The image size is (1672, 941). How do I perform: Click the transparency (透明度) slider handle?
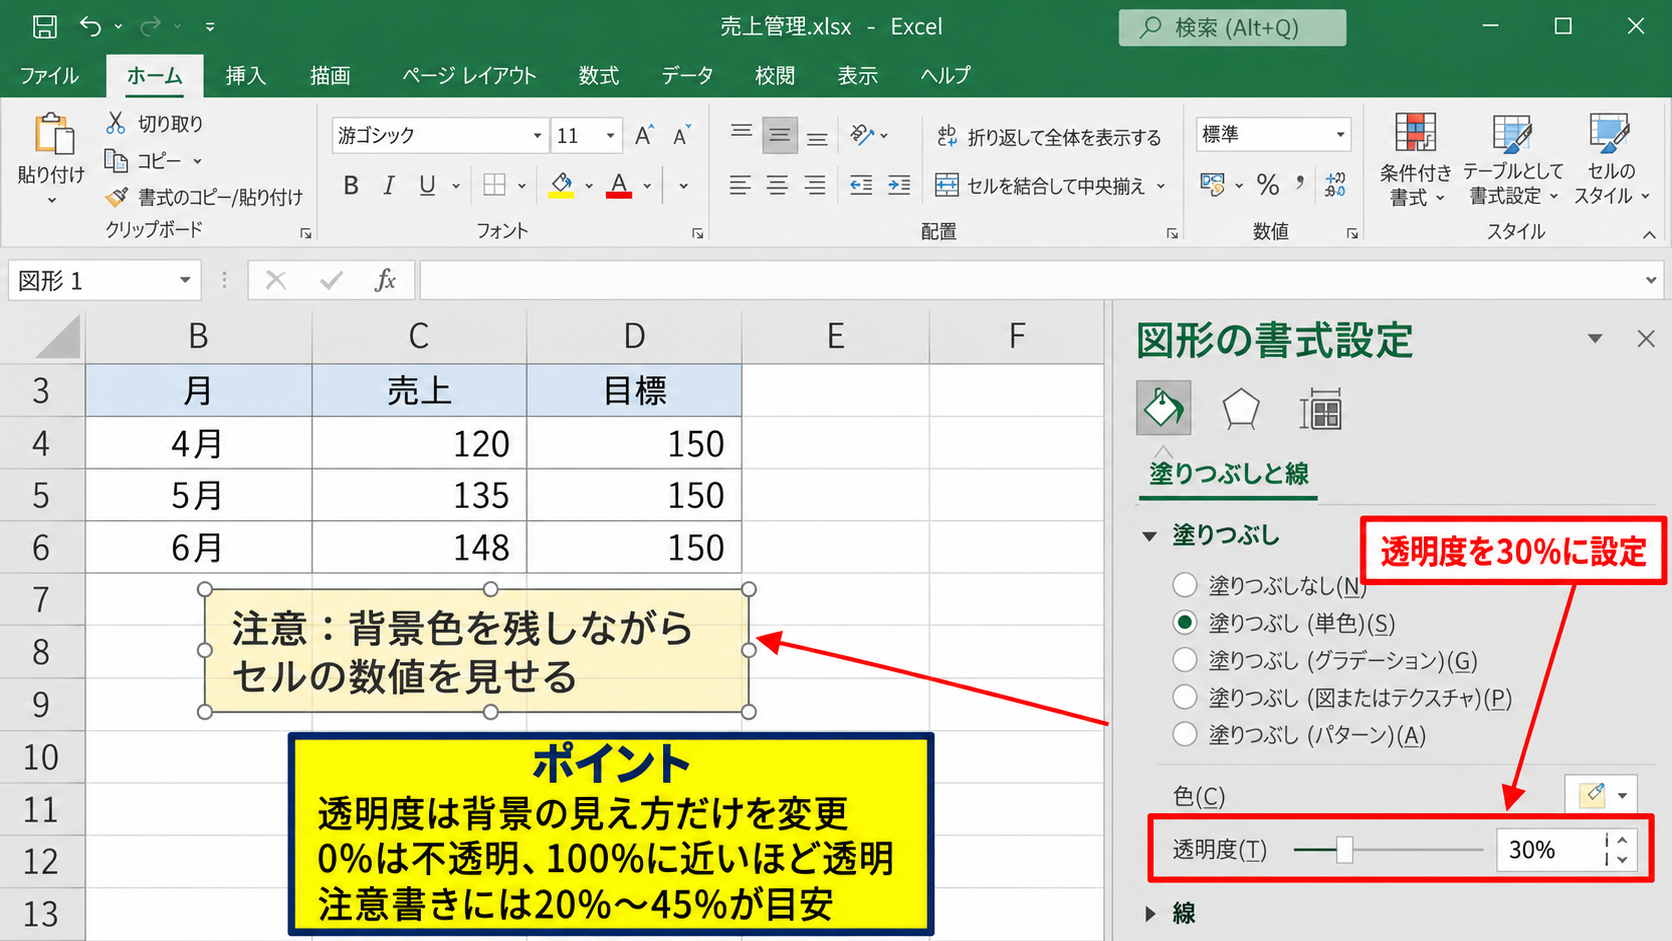(x=1345, y=850)
